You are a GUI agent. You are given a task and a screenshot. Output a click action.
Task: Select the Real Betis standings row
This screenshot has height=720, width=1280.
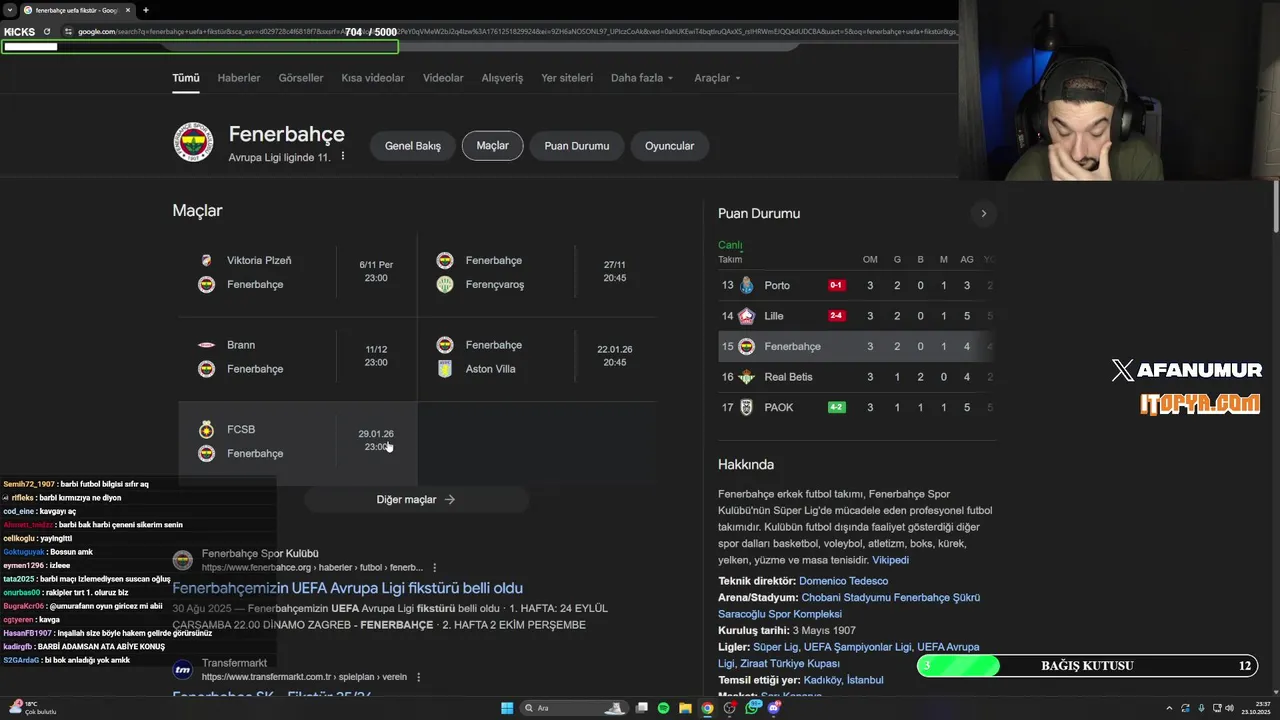point(857,377)
